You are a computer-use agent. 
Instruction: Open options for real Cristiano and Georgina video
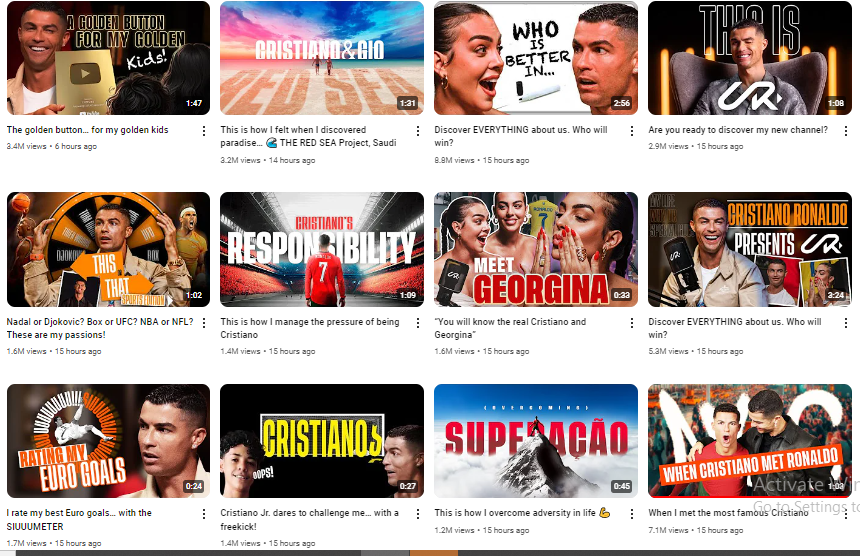click(632, 322)
